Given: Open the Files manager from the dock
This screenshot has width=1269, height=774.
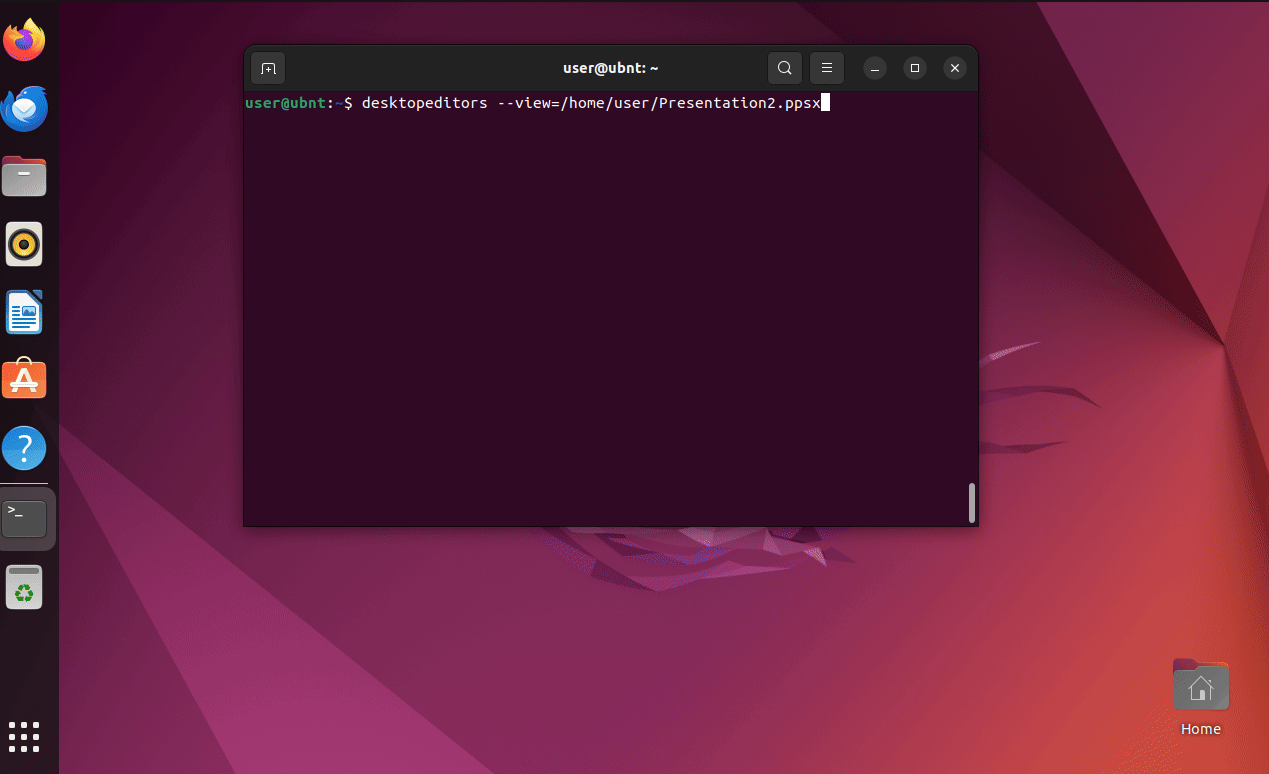Looking at the screenshot, I should (x=24, y=176).
